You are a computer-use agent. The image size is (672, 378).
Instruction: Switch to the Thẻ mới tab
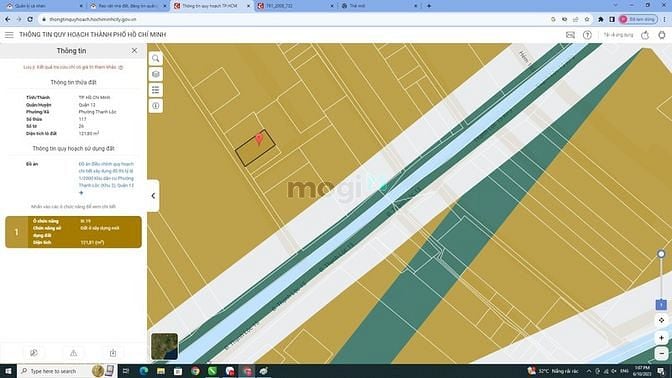tap(378, 6)
